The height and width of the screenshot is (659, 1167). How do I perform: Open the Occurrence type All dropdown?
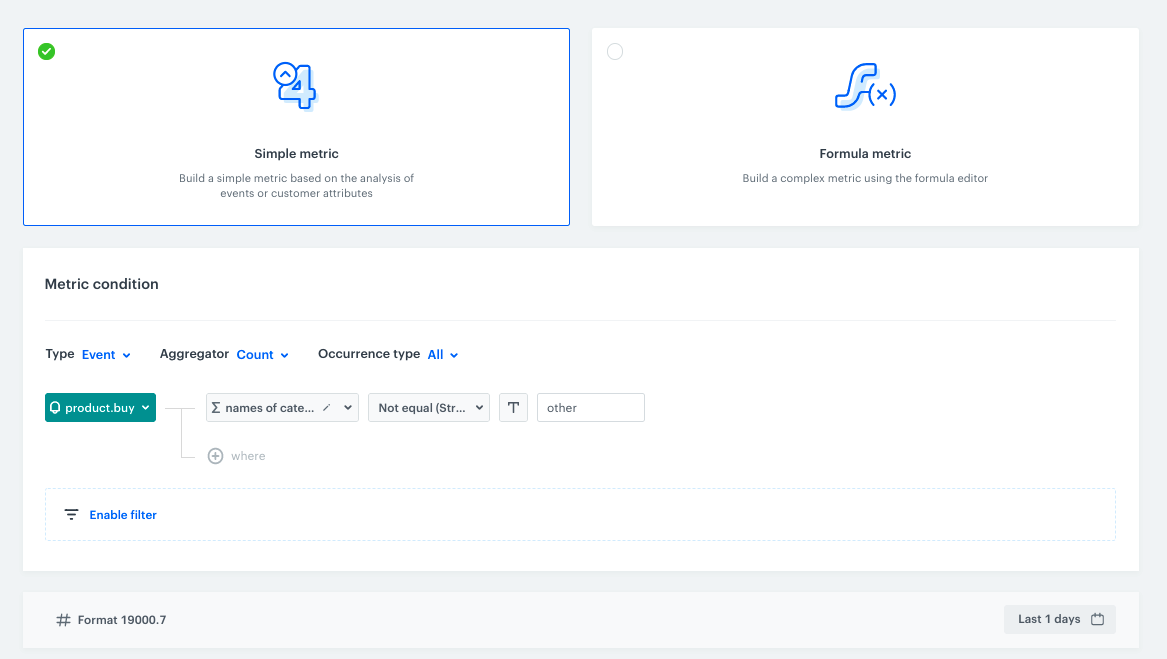click(x=443, y=354)
